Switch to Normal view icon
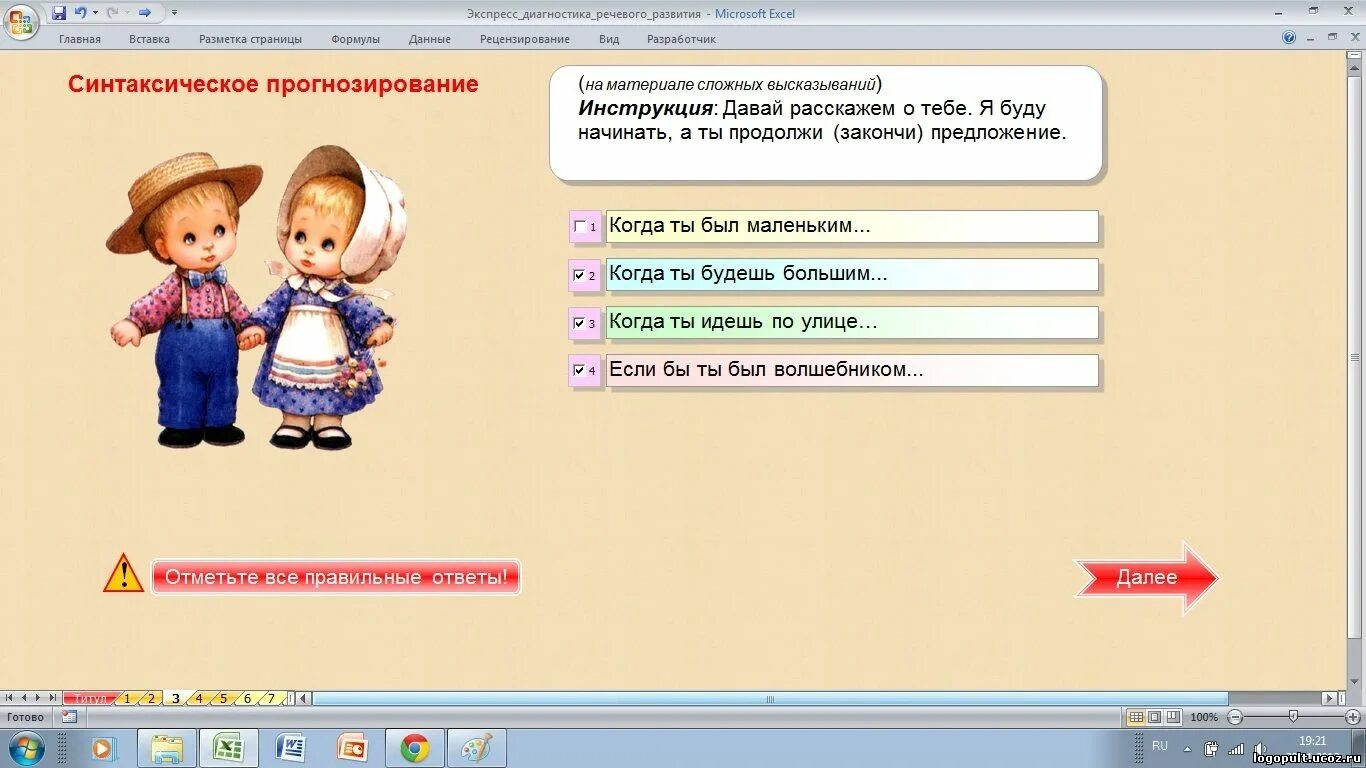Screen dimensions: 1366x768 (x=1136, y=717)
